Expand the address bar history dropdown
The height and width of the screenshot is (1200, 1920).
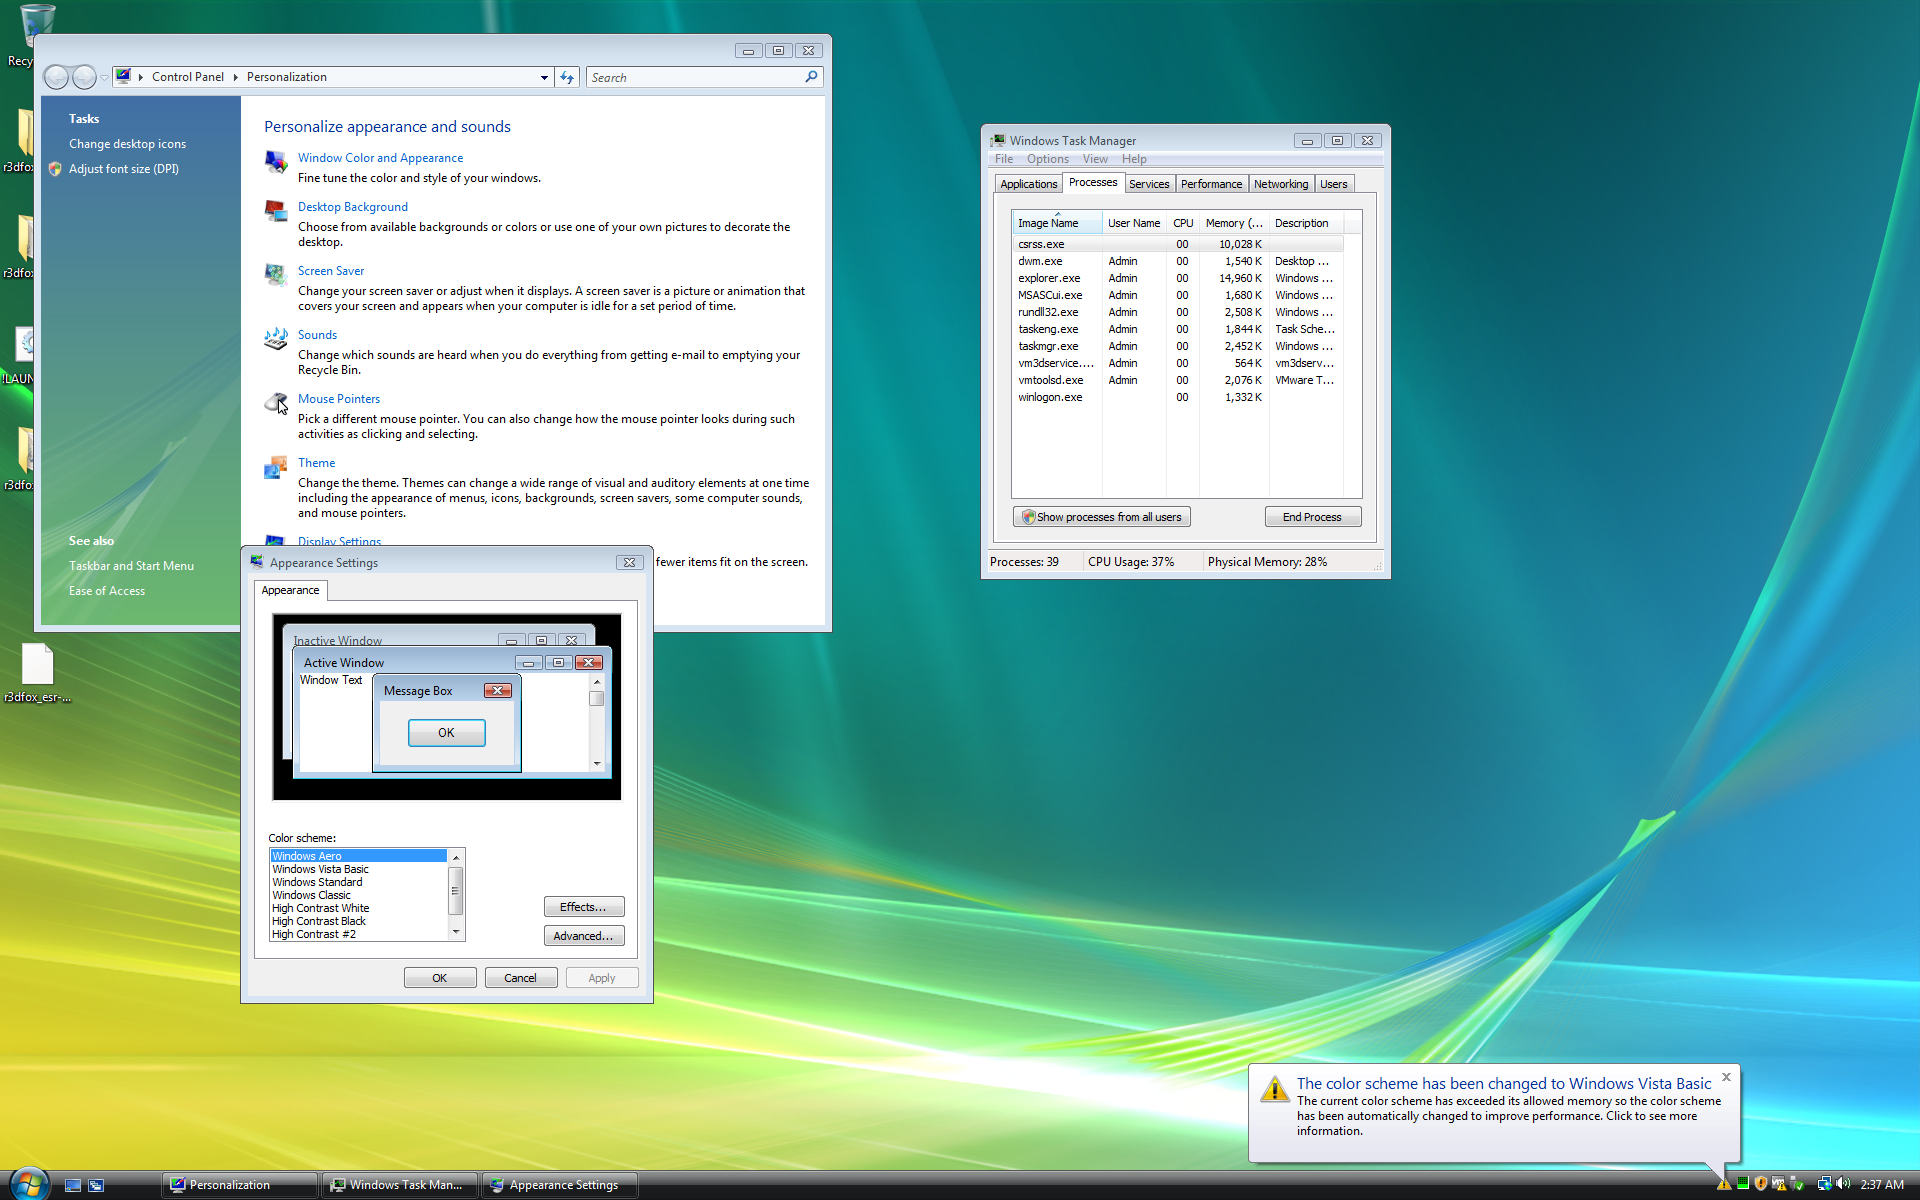(x=544, y=77)
